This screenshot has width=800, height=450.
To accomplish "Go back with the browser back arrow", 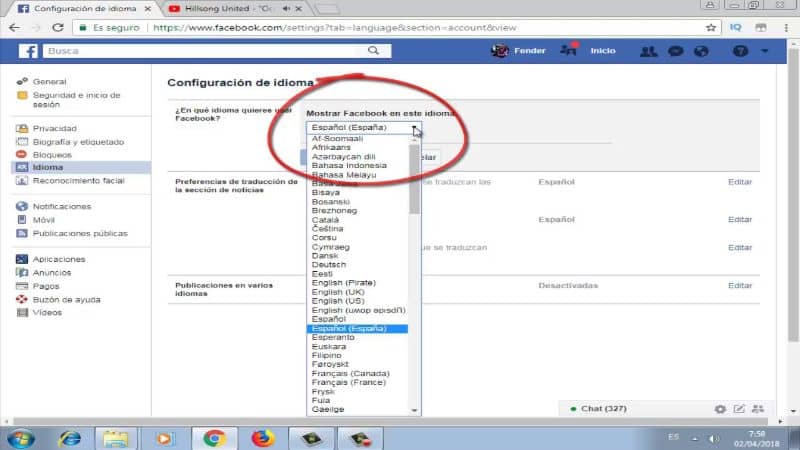I will pyautogui.click(x=14, y=28).
